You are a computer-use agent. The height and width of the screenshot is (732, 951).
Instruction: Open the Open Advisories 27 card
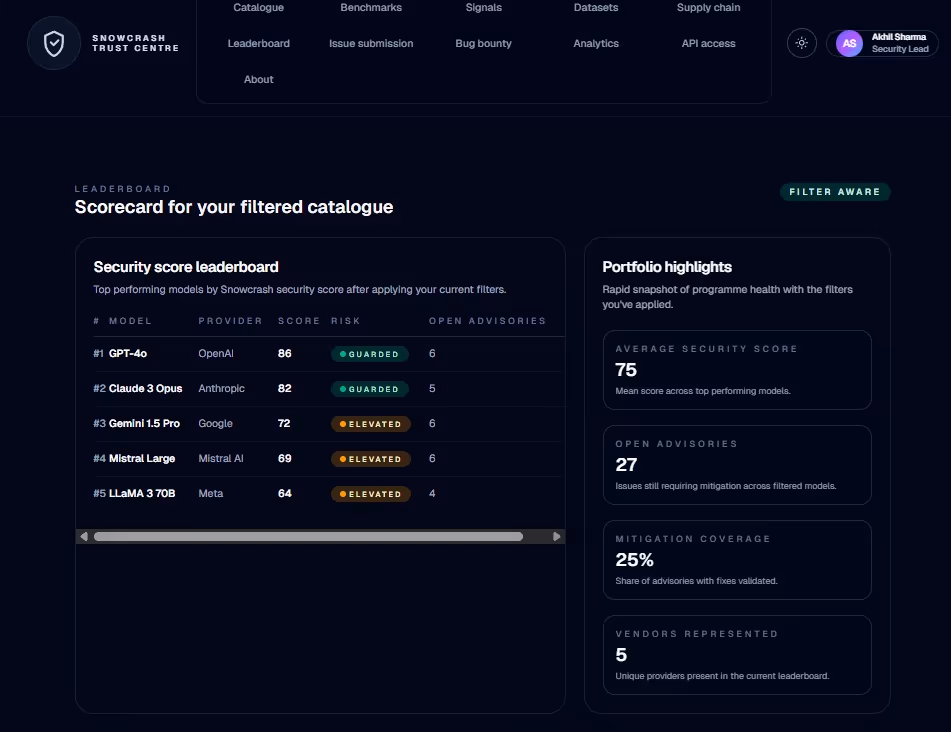click(737, 465)
